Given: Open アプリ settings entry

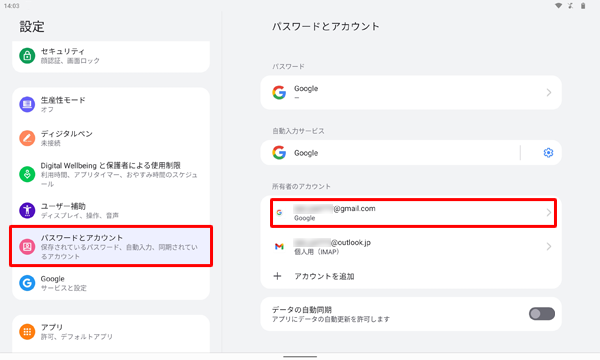Looking at the screenshot, I should pyautogui.click(x=111, y=332).
